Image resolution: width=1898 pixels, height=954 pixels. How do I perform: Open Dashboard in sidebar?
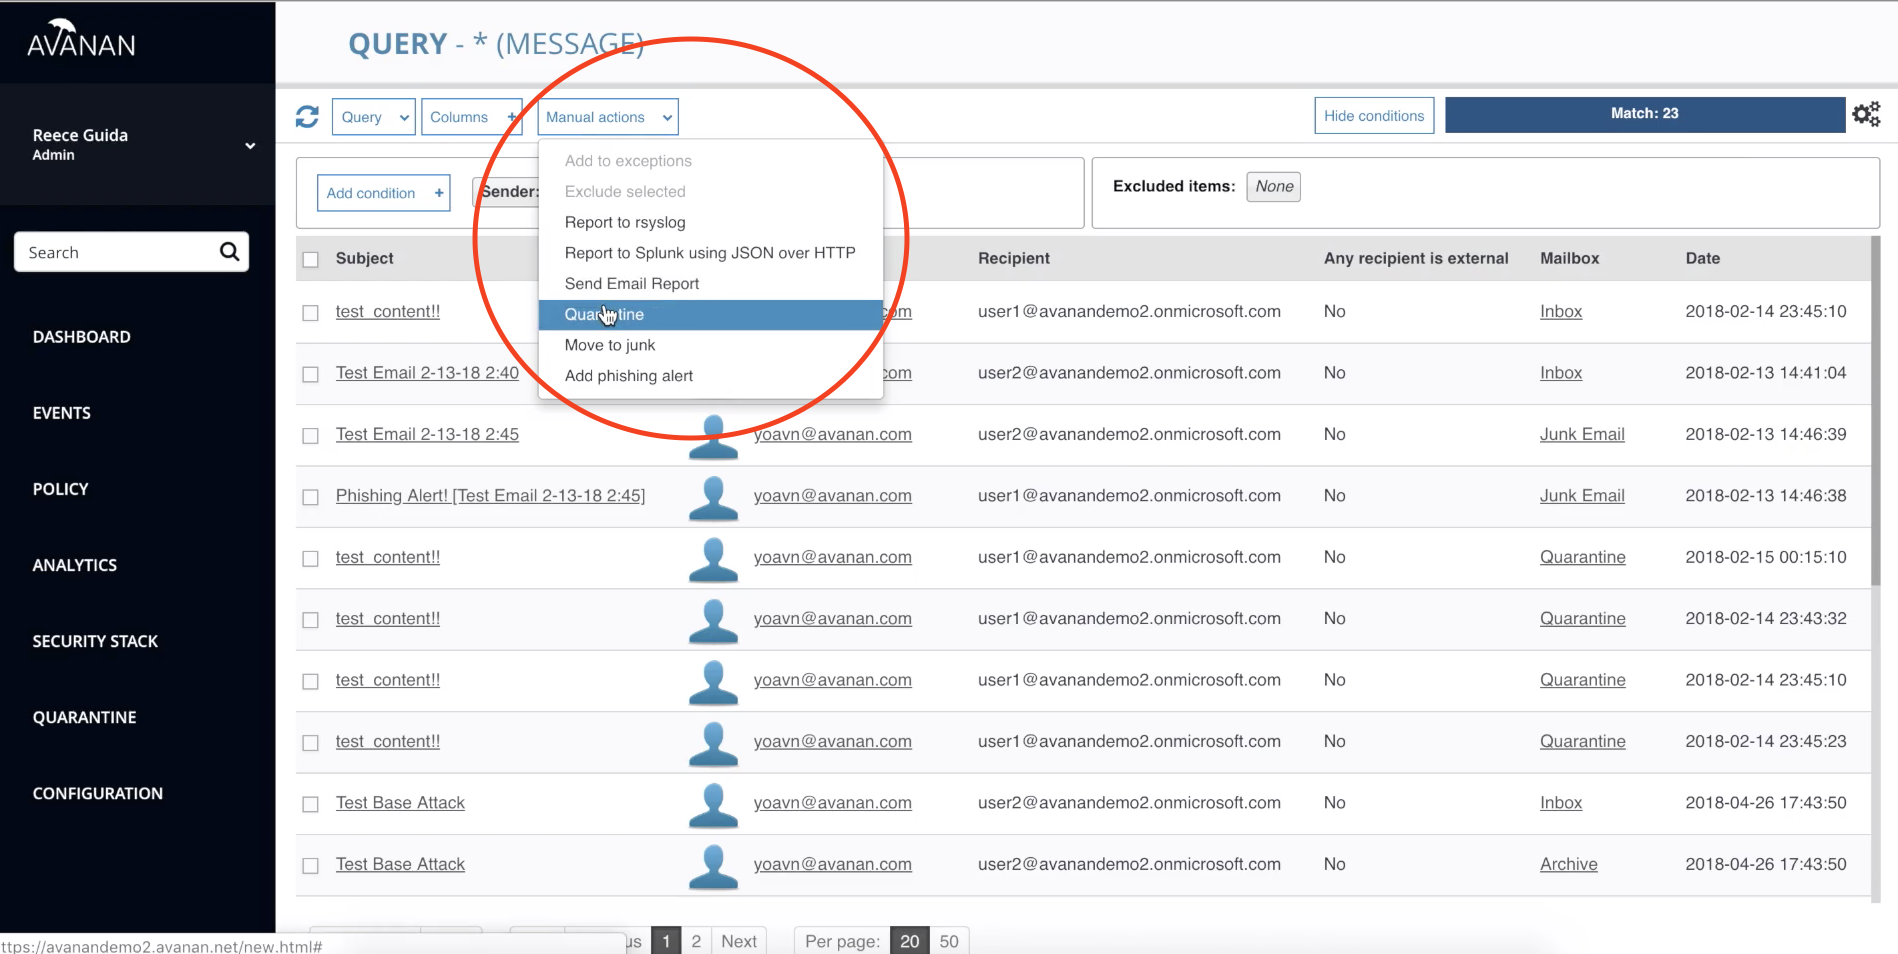tap(82, 337)
